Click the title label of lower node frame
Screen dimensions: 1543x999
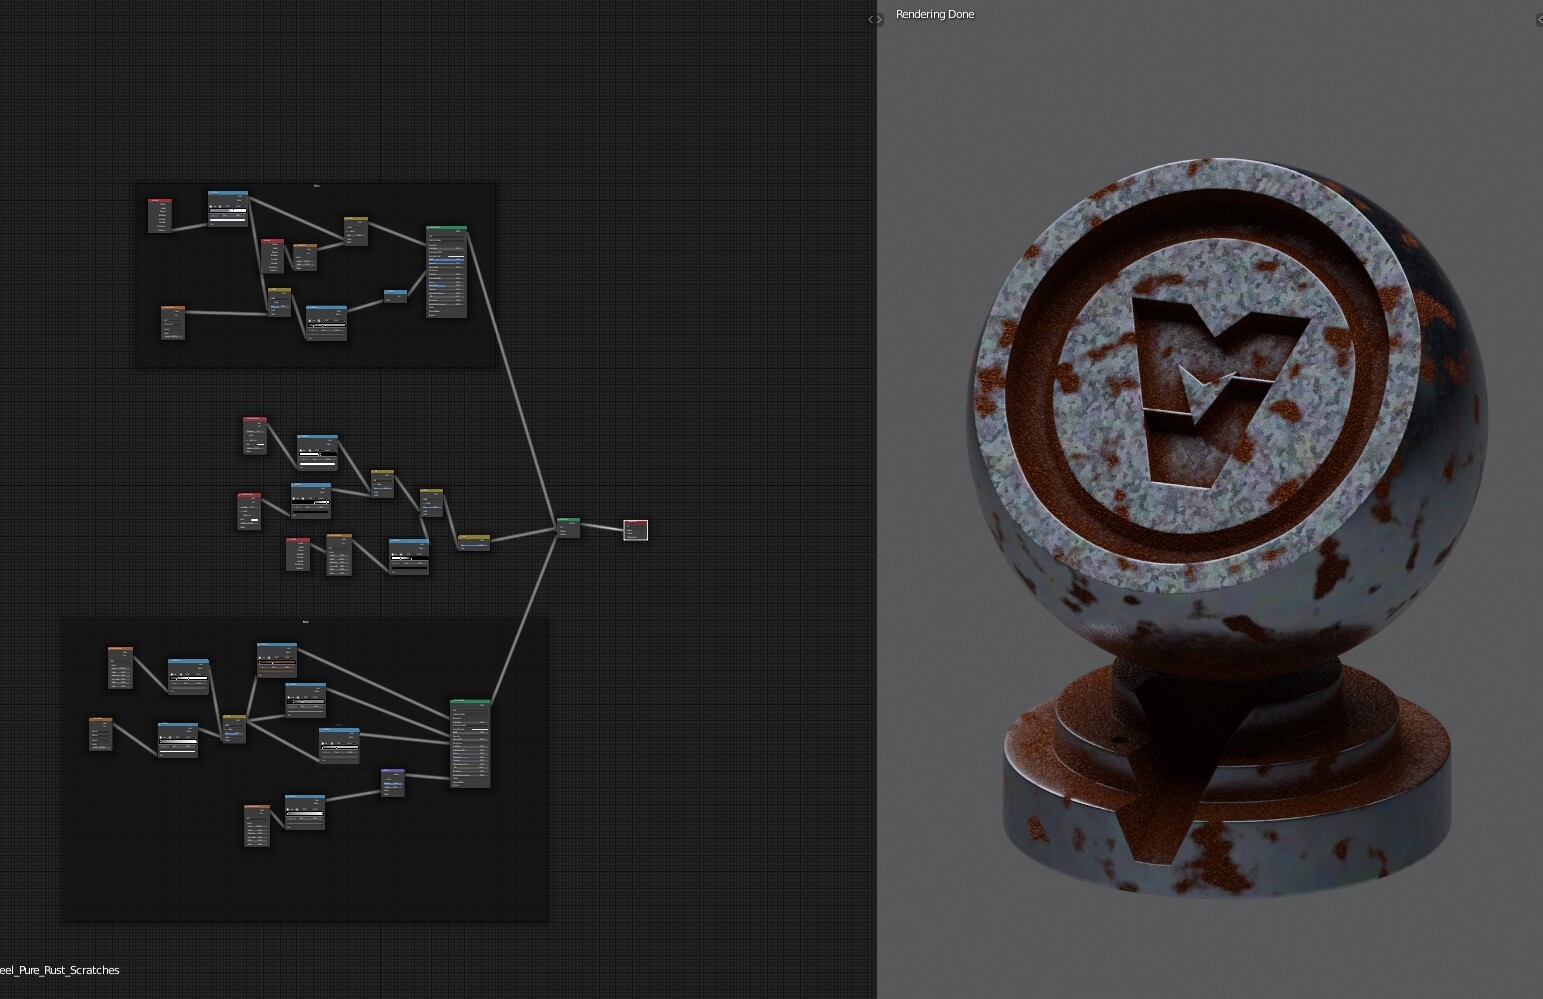[306, 622]
